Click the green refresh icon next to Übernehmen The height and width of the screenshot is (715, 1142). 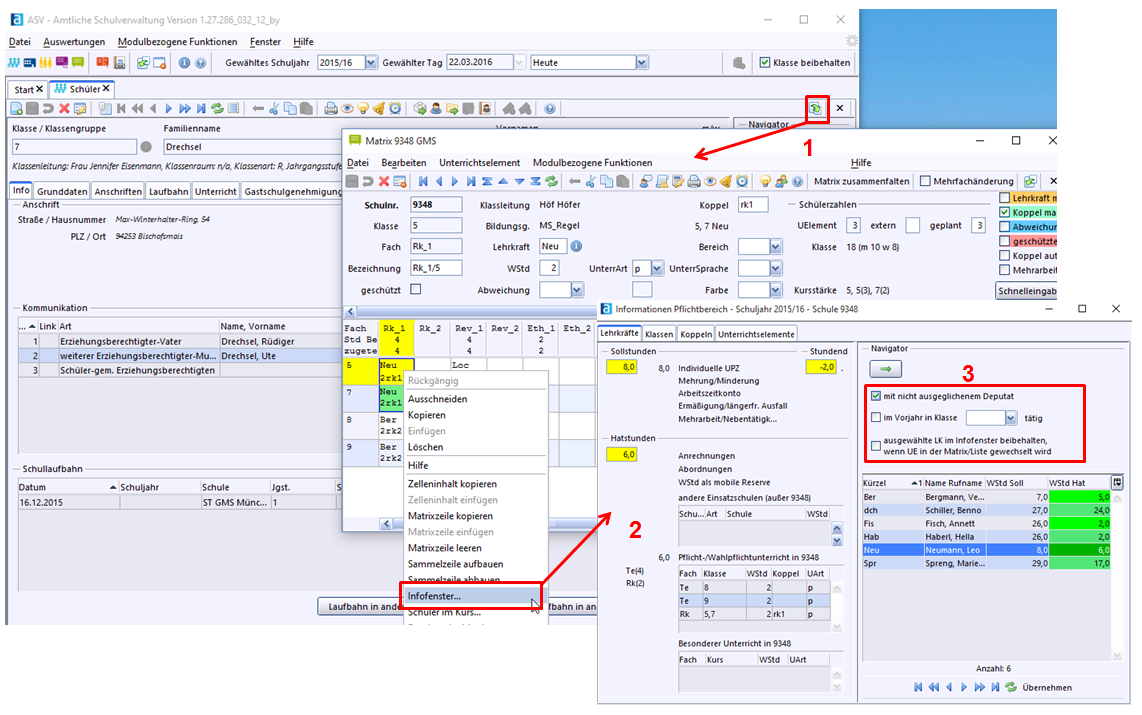pos(1011,687)
